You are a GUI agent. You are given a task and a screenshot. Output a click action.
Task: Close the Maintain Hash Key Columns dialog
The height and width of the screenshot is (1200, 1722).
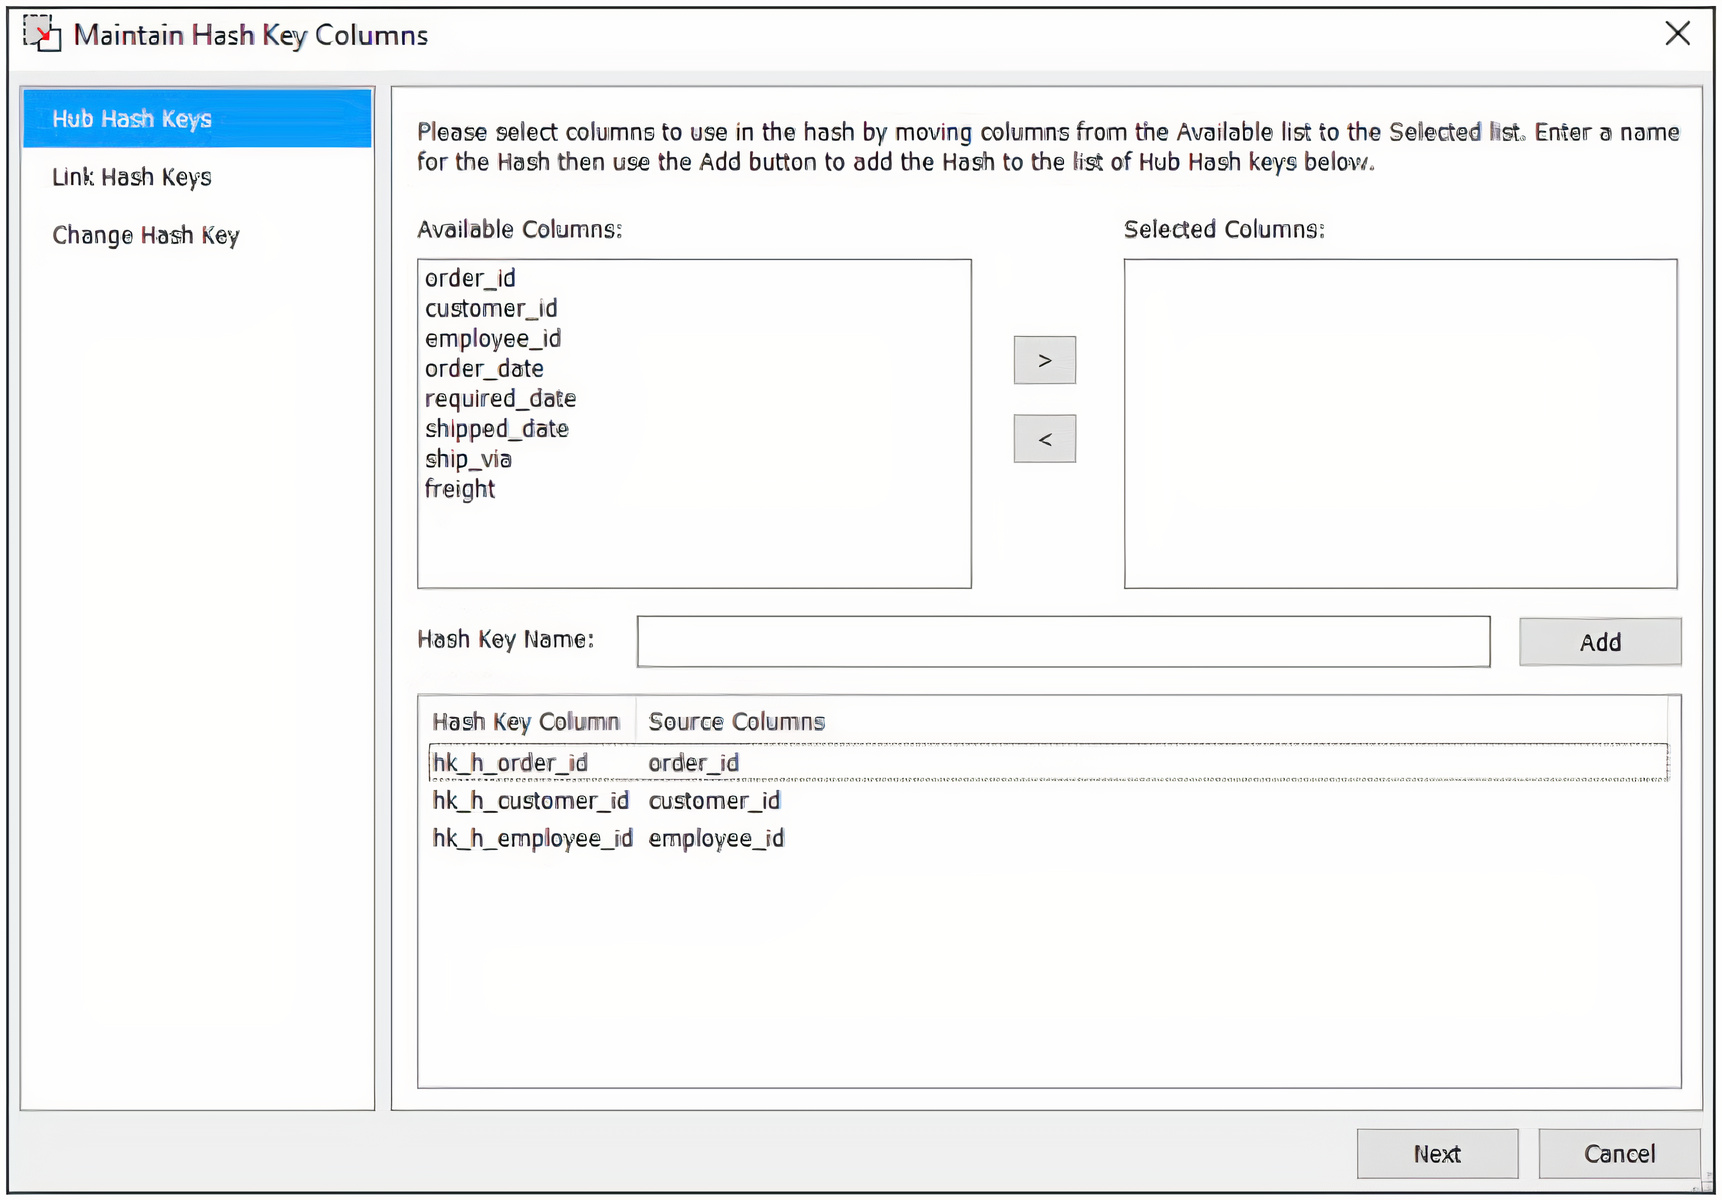[x=1678, y=33]
